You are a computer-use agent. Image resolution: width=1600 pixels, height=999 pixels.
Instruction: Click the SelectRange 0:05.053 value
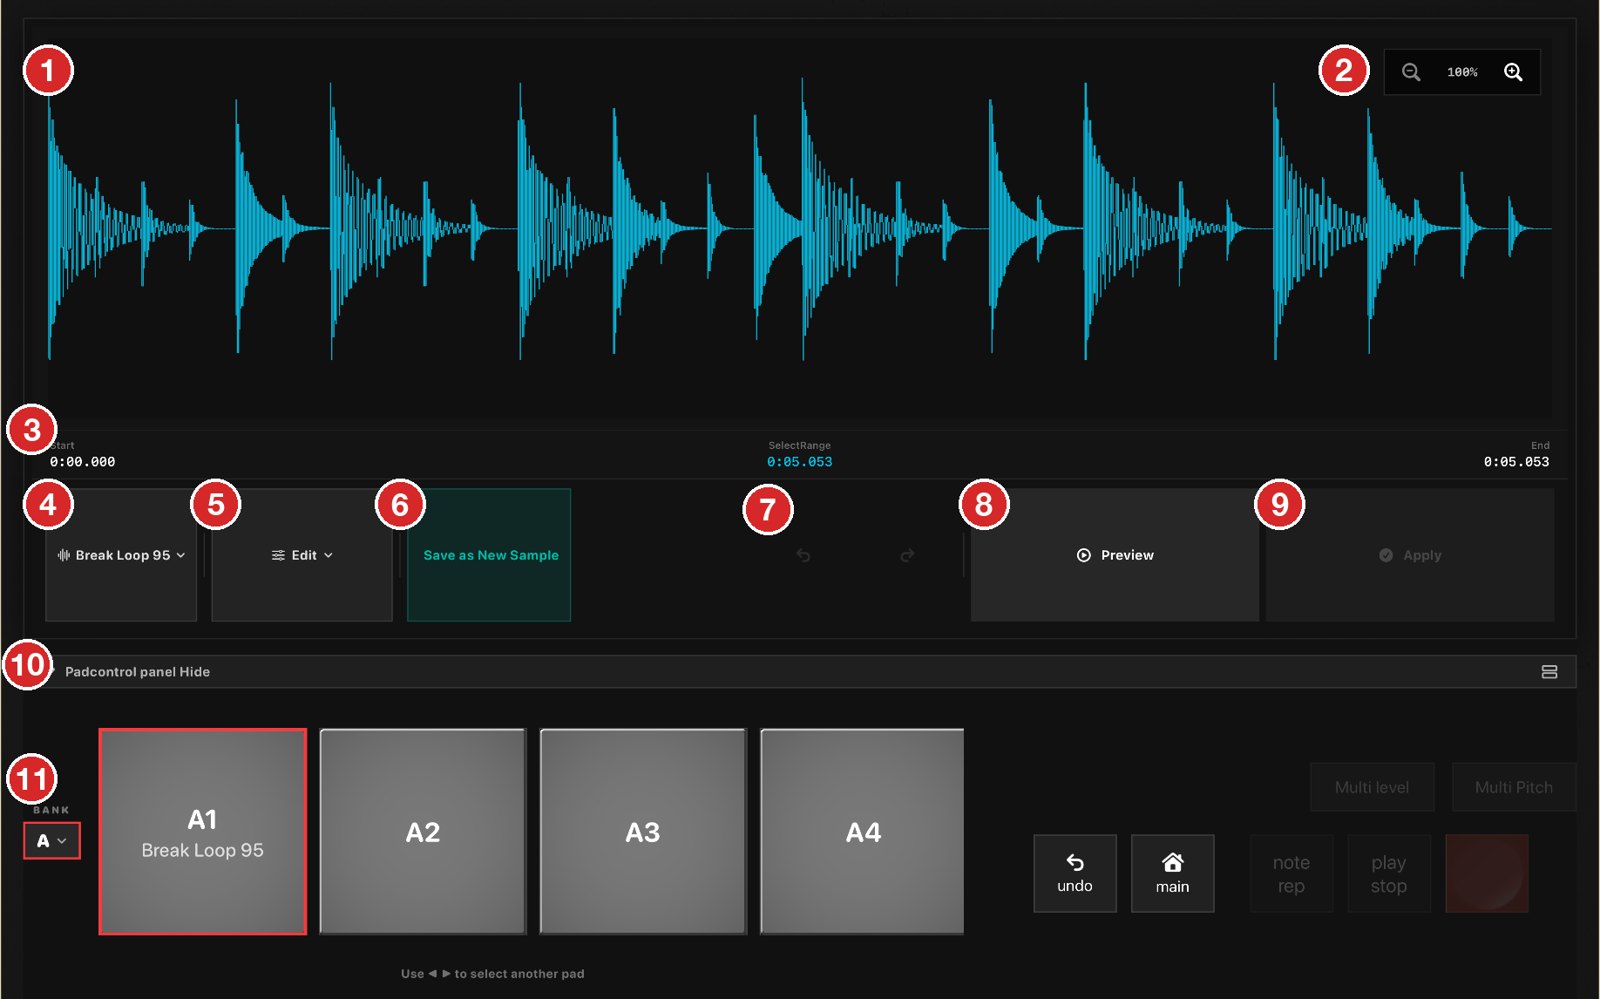tap(799, 462)
